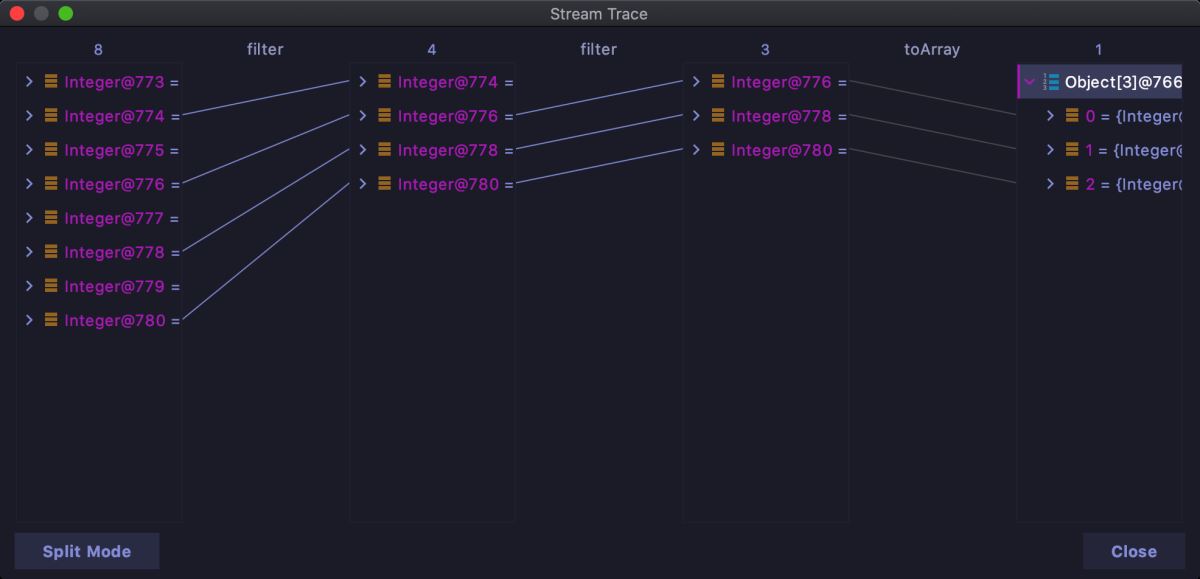The width and height of the screenshot is (1200, 579).
Task: Select the Integer@776 row in the second column
Action: [447, 116]
